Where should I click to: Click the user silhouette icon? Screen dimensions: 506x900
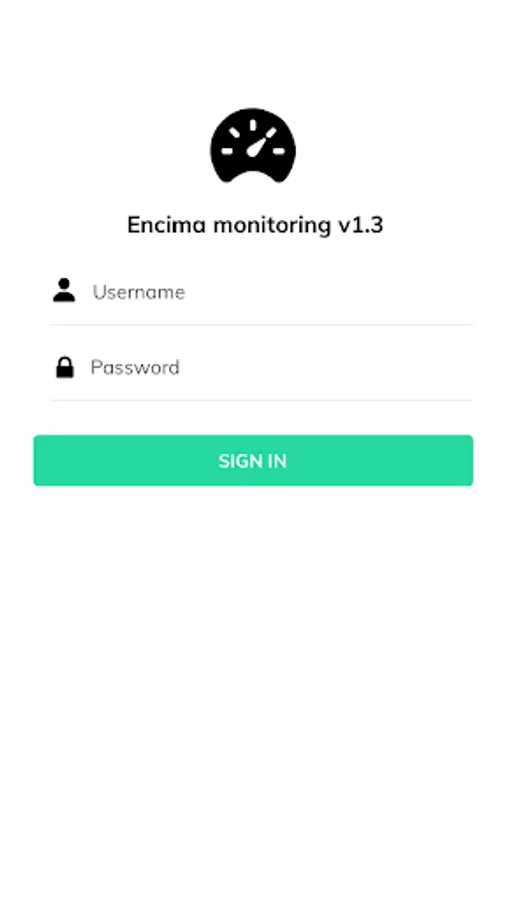tap(64, 290)
